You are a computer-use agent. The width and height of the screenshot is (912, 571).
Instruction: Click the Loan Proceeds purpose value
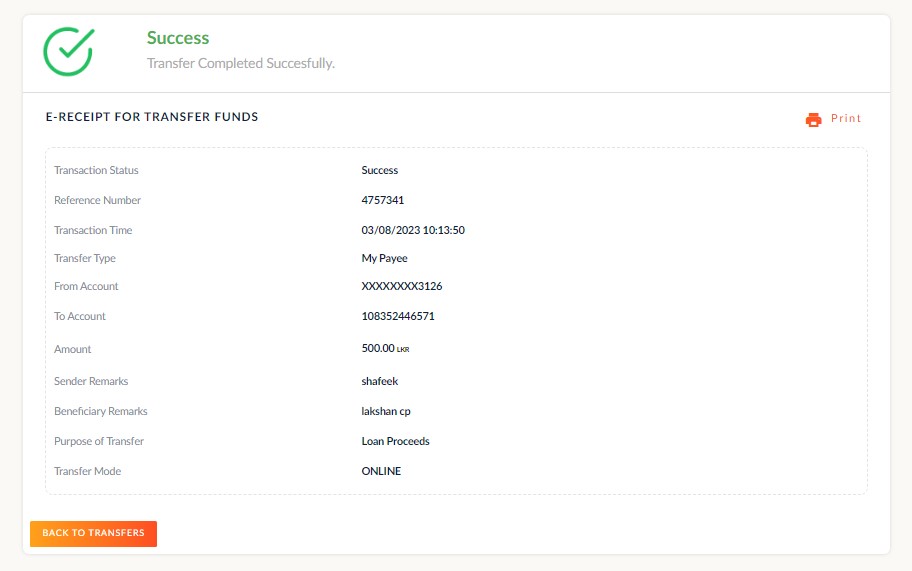(x=396, y=441)
